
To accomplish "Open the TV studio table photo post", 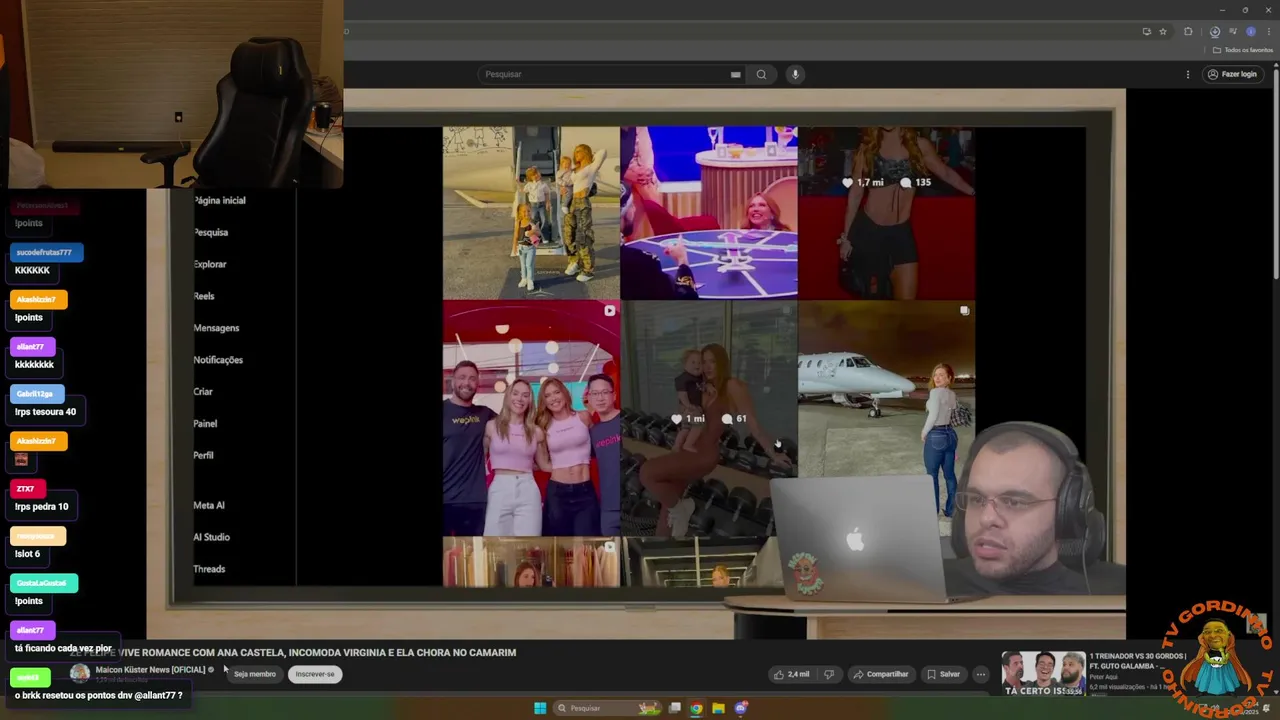I will pyautogui.click(x=709, y=212).
